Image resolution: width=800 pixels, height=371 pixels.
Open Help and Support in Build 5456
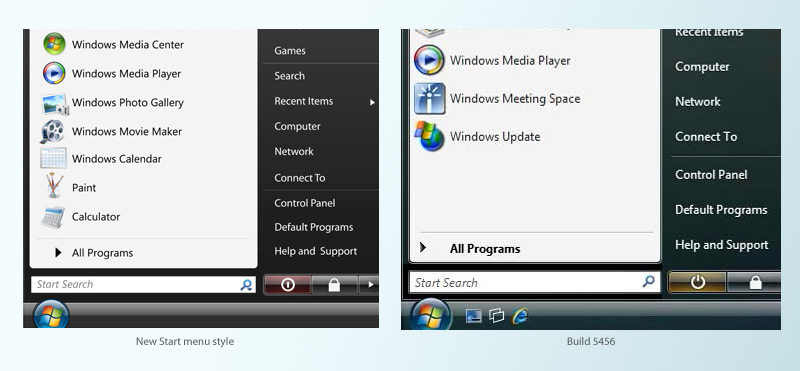click(x=721, y=245)
